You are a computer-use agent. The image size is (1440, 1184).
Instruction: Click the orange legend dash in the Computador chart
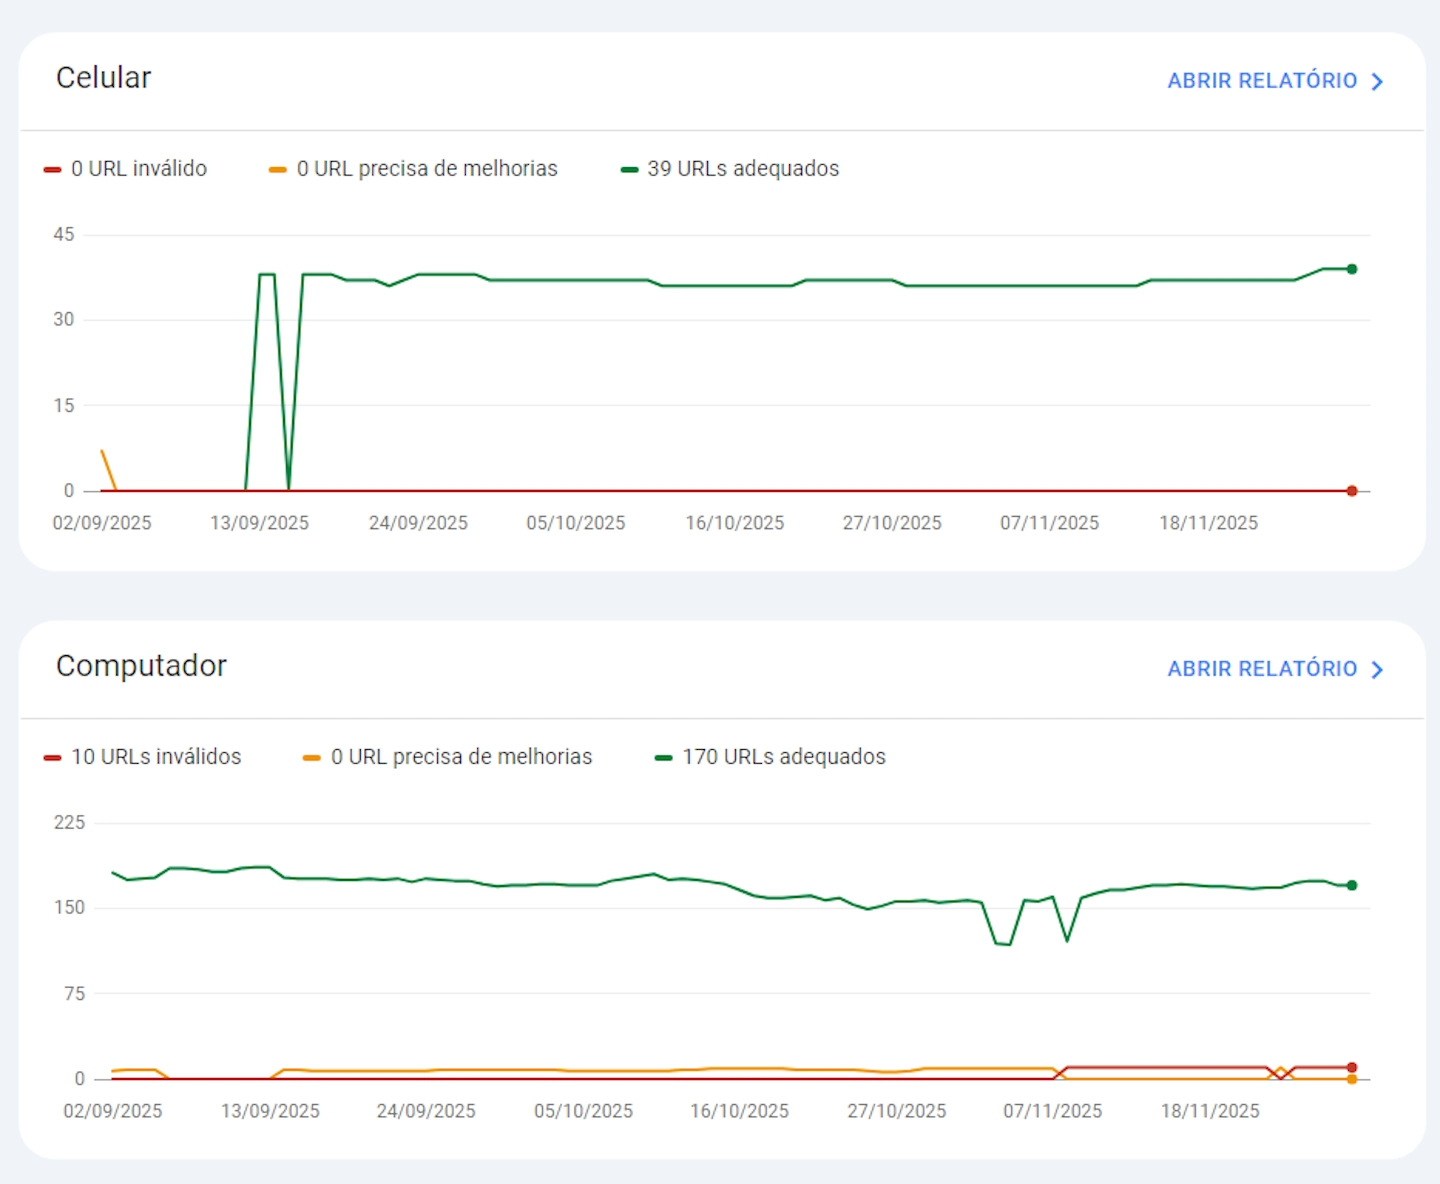(312, 756)
